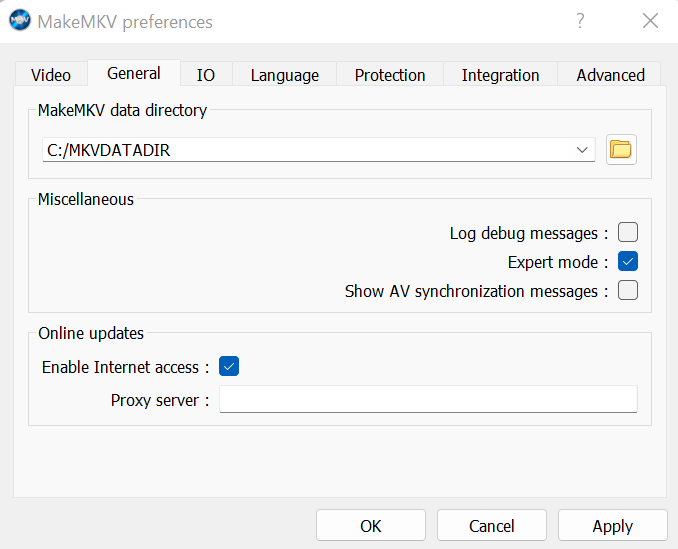Click the 'Enable Internet access :' label
The width and height of the screenshot is (678, 549).
(125, 367)
